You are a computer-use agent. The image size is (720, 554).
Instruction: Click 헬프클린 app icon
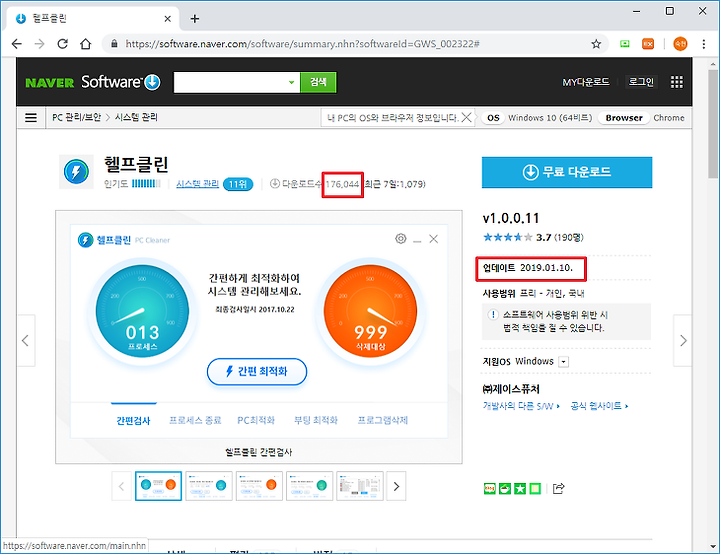coord(76,172)
